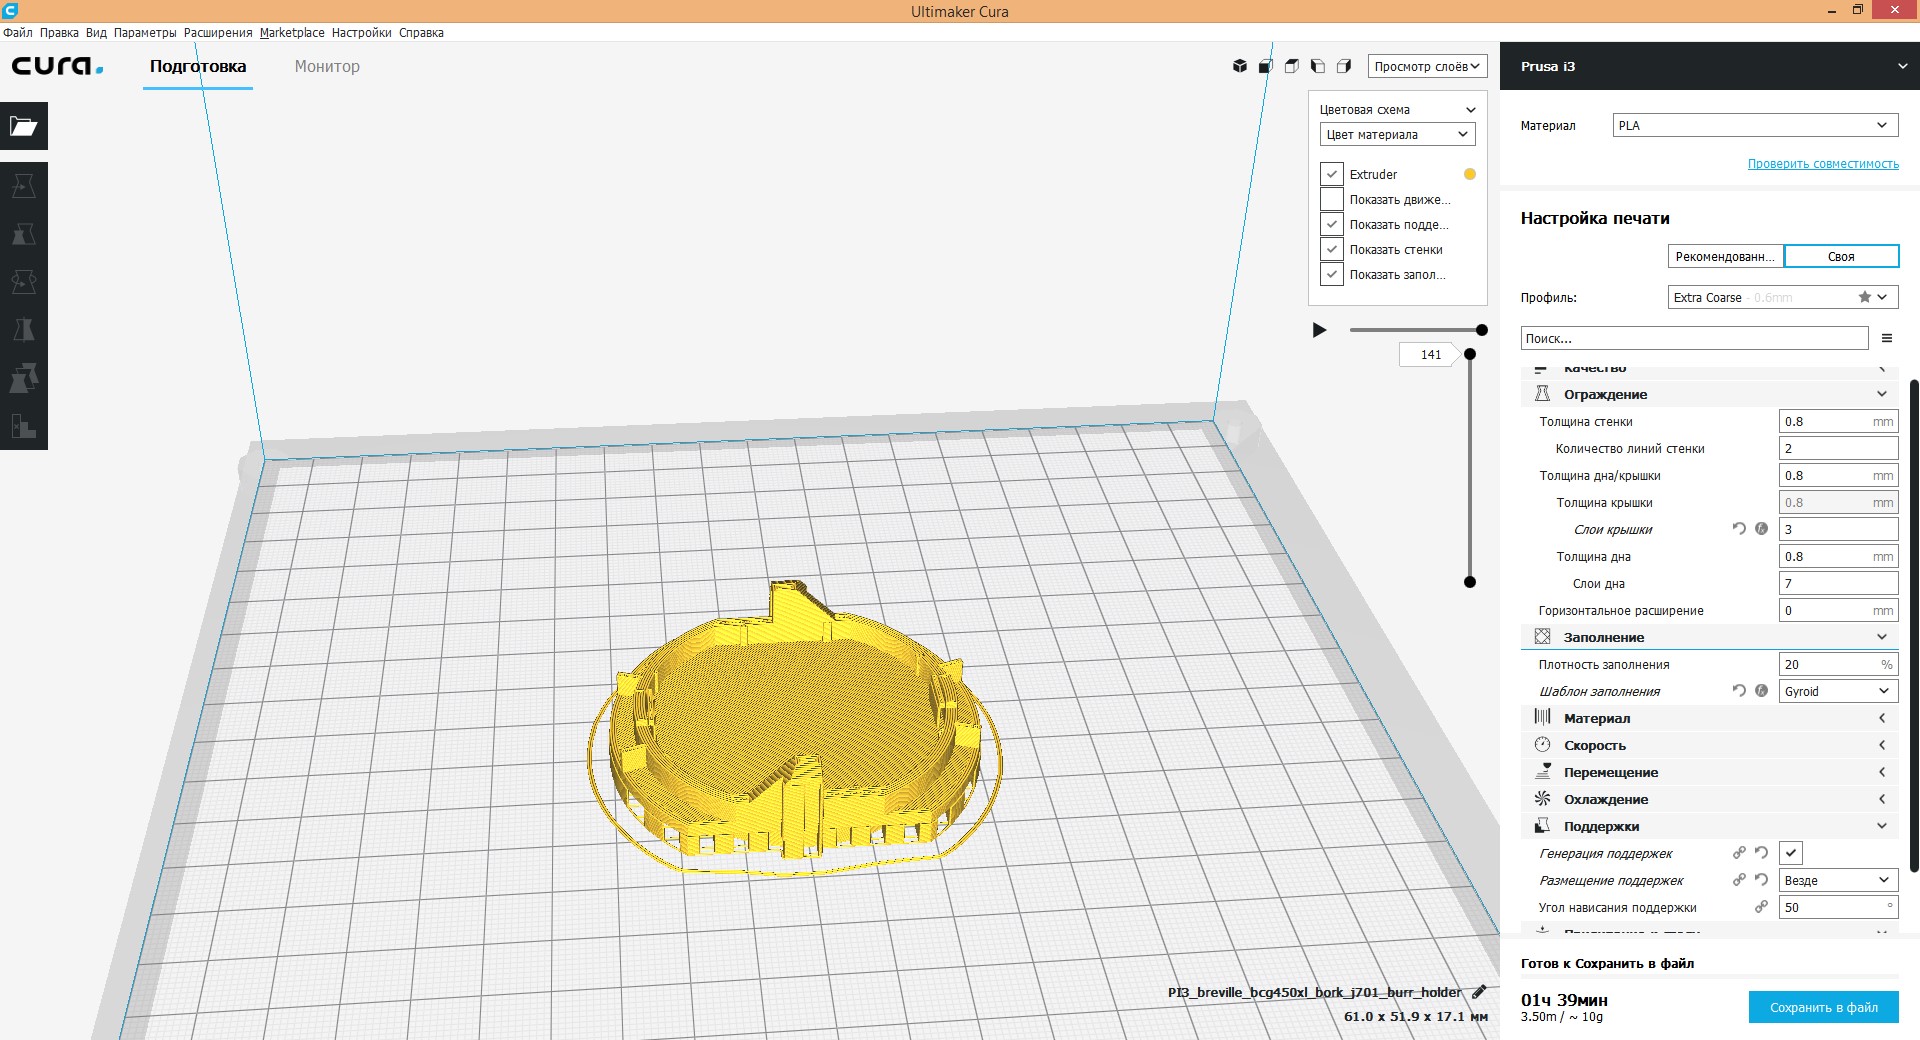Open the Просмотр слоёв view dropdown
This screenshot has width=1920, height=1040.
(x=1427, y=66)
